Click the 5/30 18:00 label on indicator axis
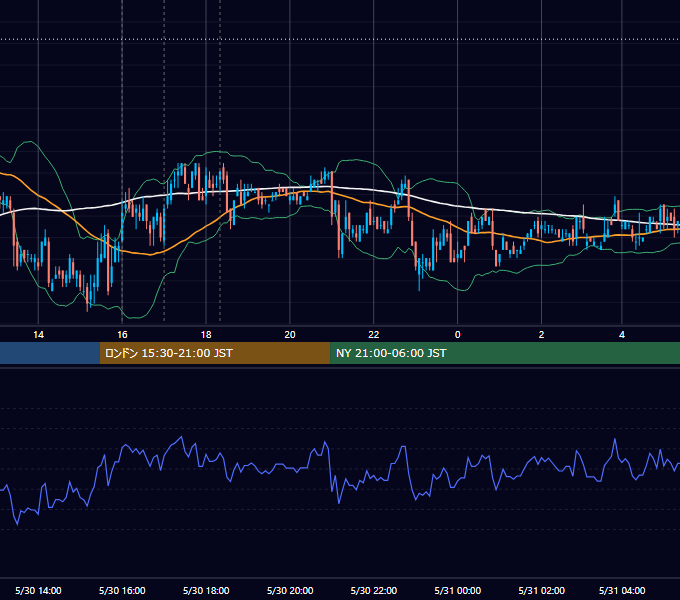The height and width of the screenshot is (600, 680). 206,590
